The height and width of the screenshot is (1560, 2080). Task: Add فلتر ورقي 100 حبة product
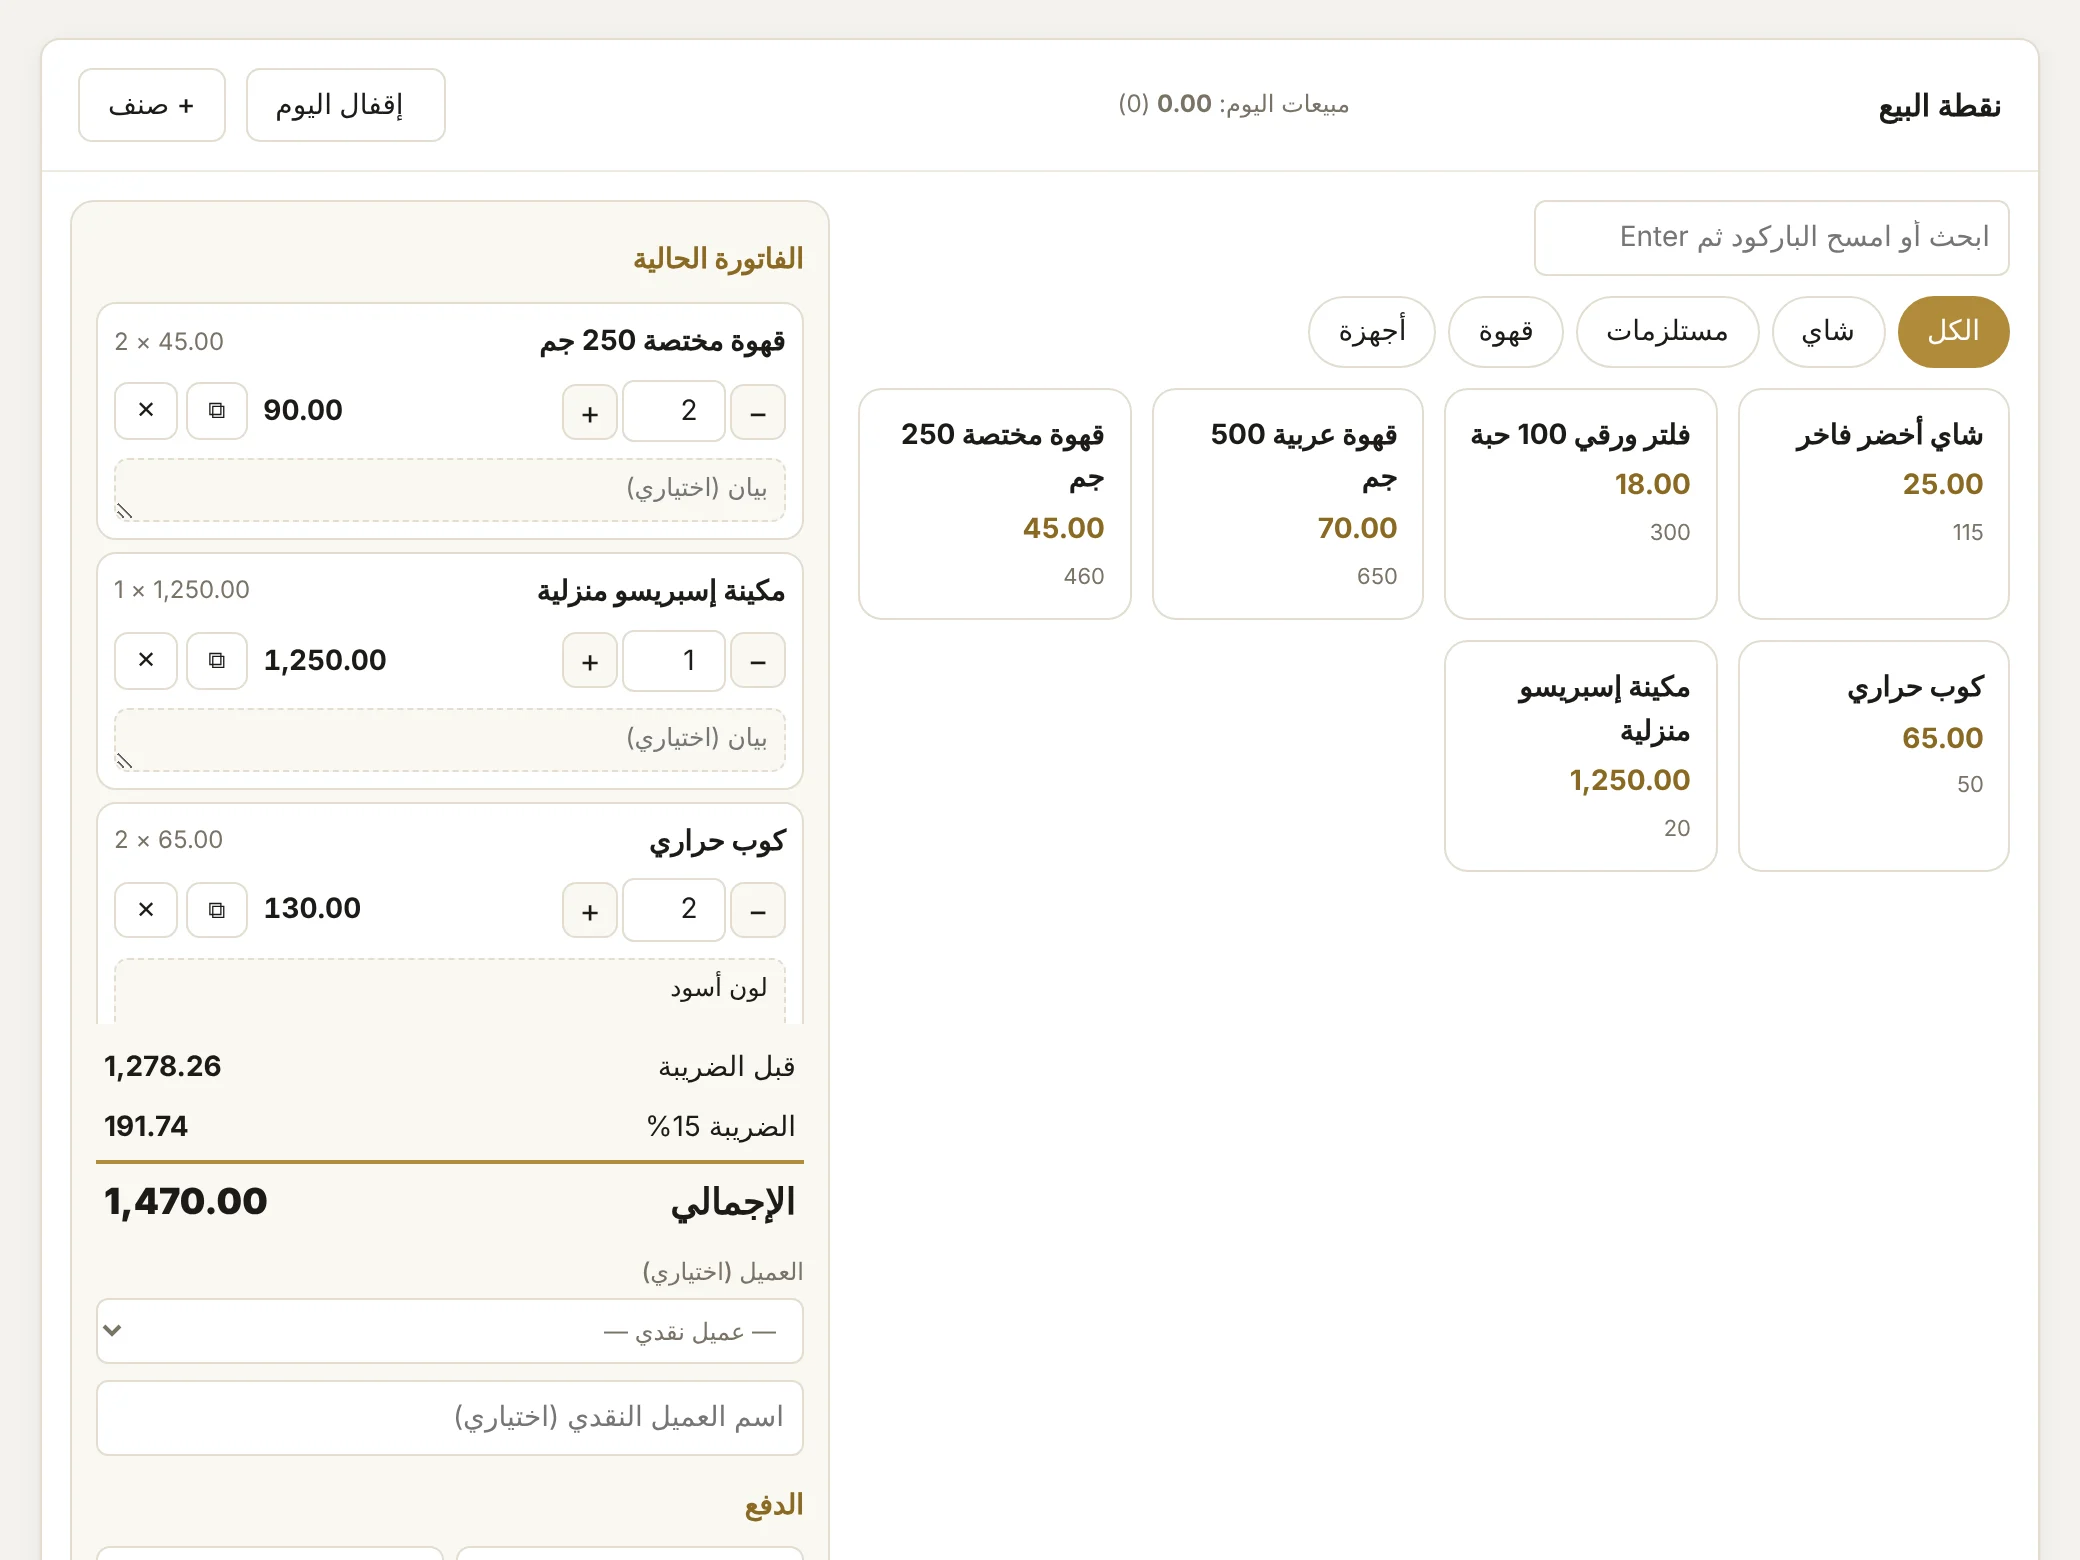coord(1581,504)
